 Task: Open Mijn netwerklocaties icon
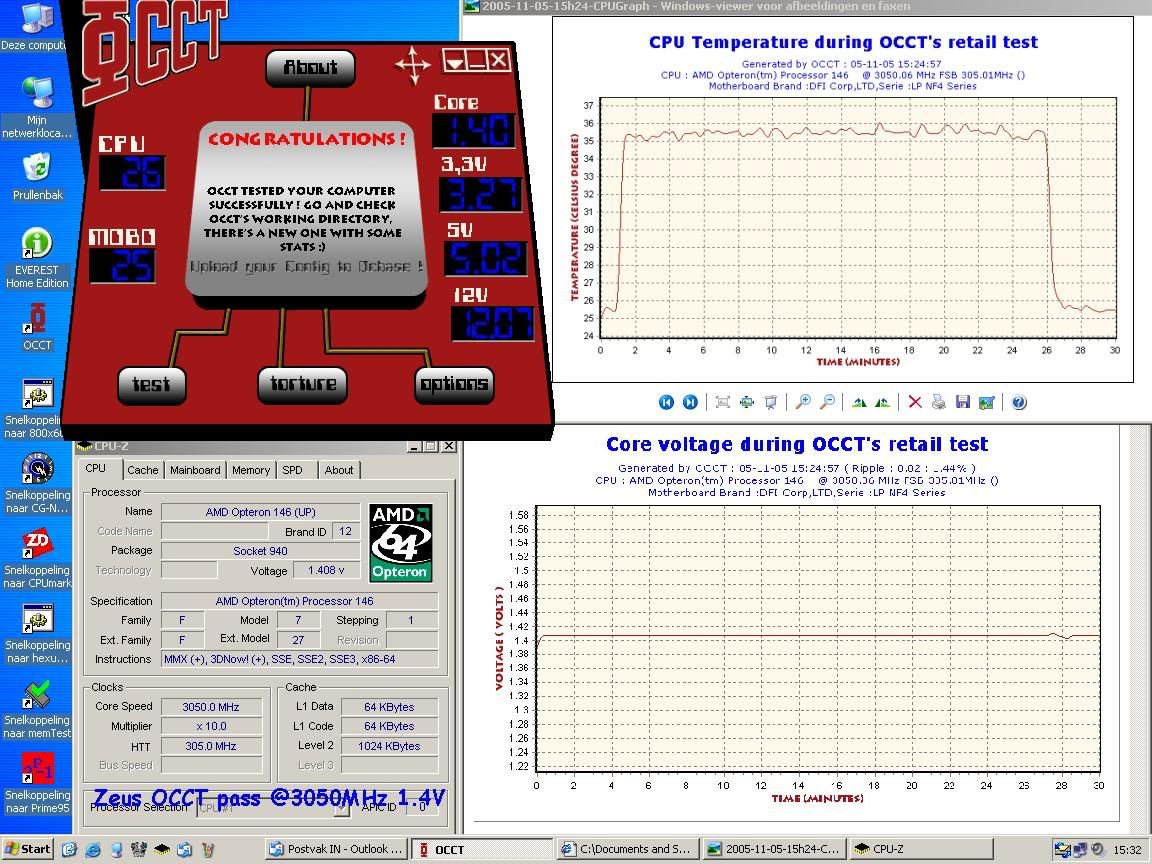pyautogui.click(x=37, y=107)
